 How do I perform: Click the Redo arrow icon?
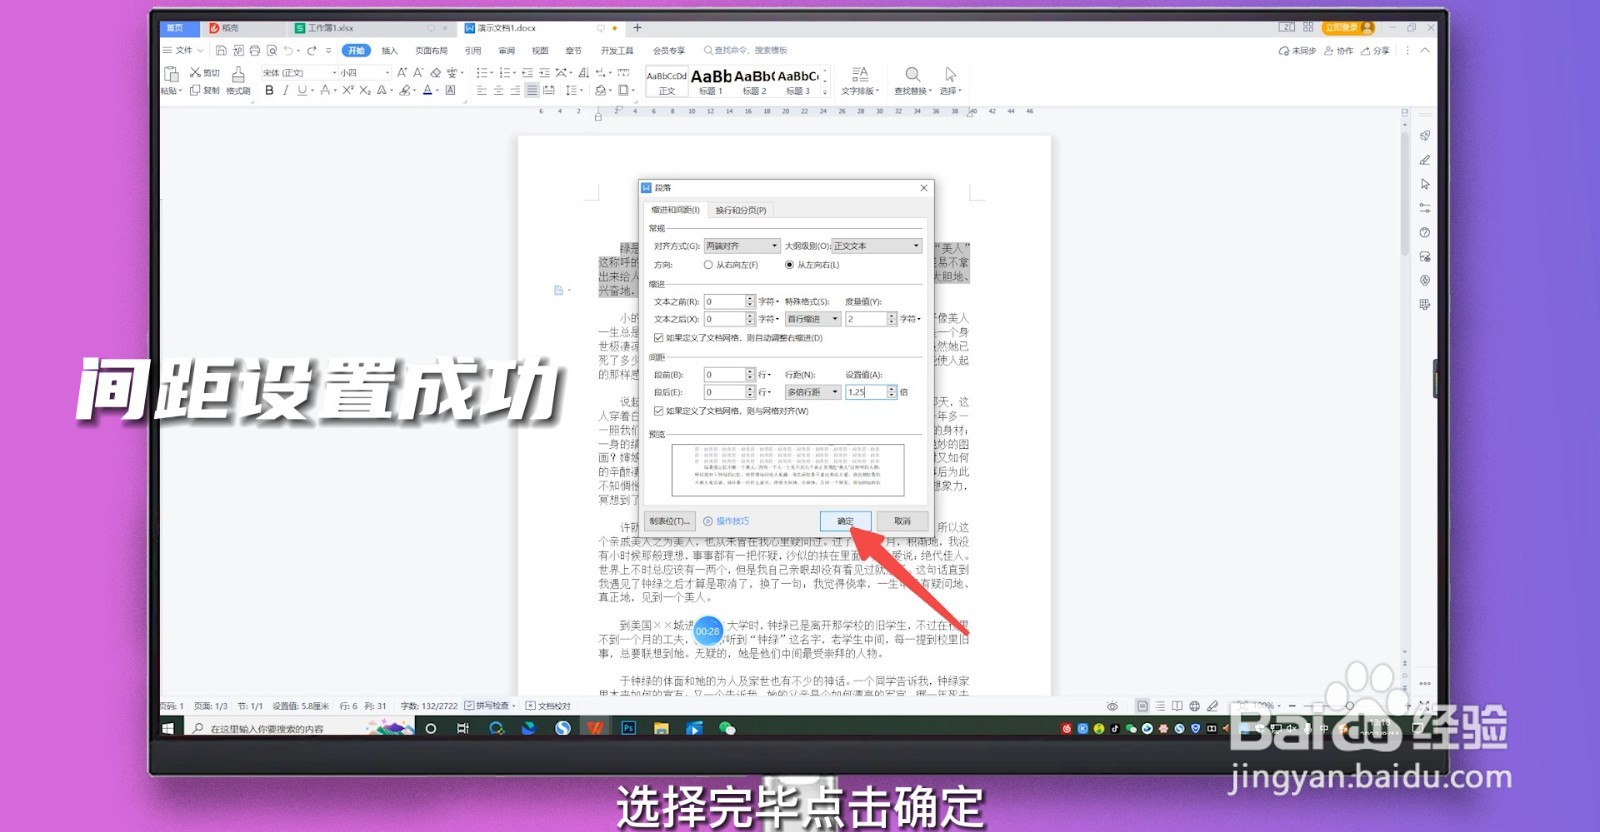tap(312, 50)
